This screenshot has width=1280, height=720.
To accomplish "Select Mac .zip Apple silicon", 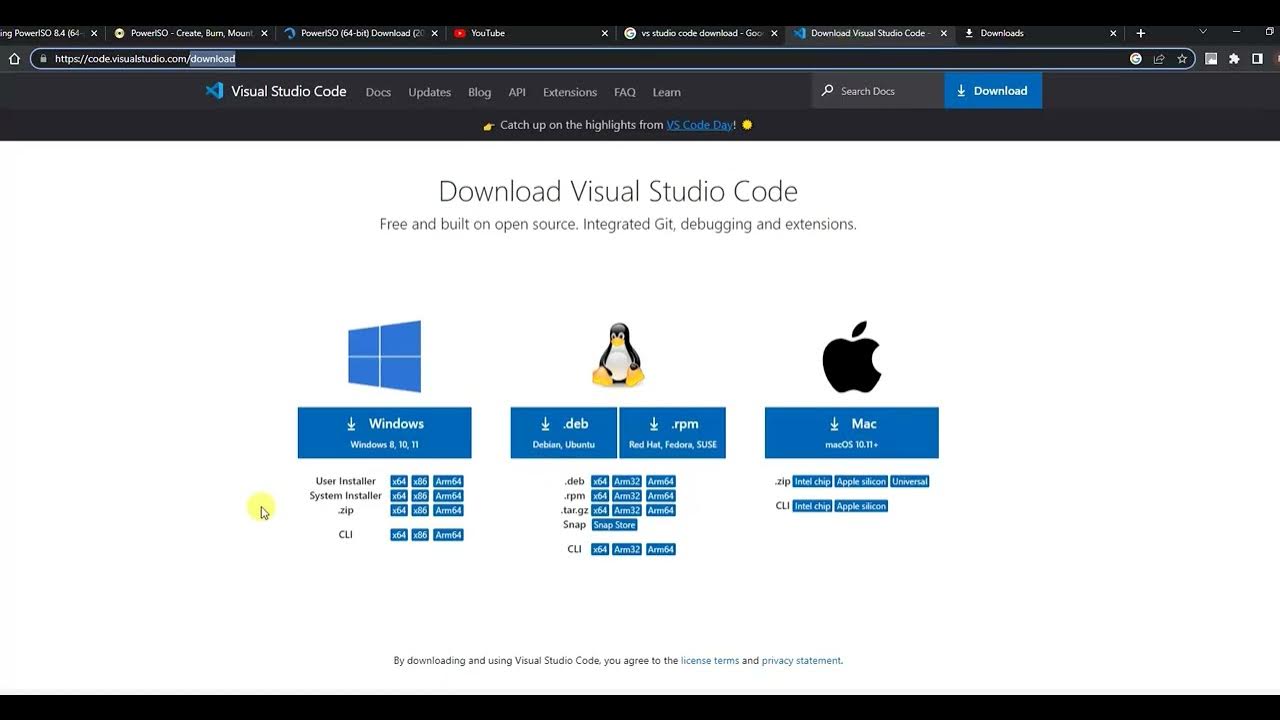I will tap(861, 481).
